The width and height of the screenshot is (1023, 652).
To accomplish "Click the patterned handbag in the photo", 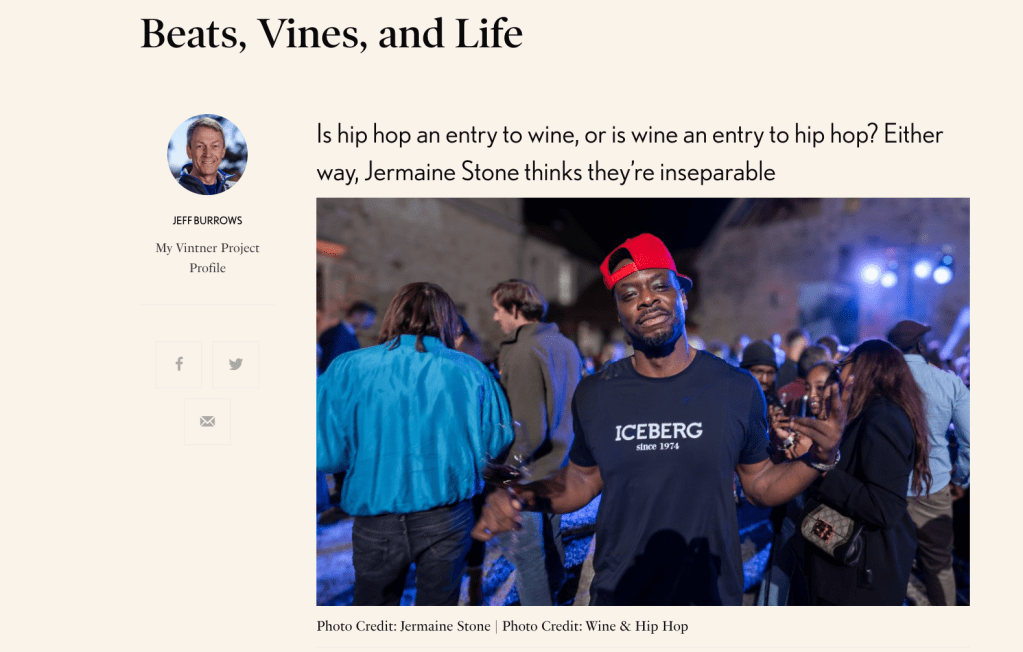I will [x=831, y=533].
